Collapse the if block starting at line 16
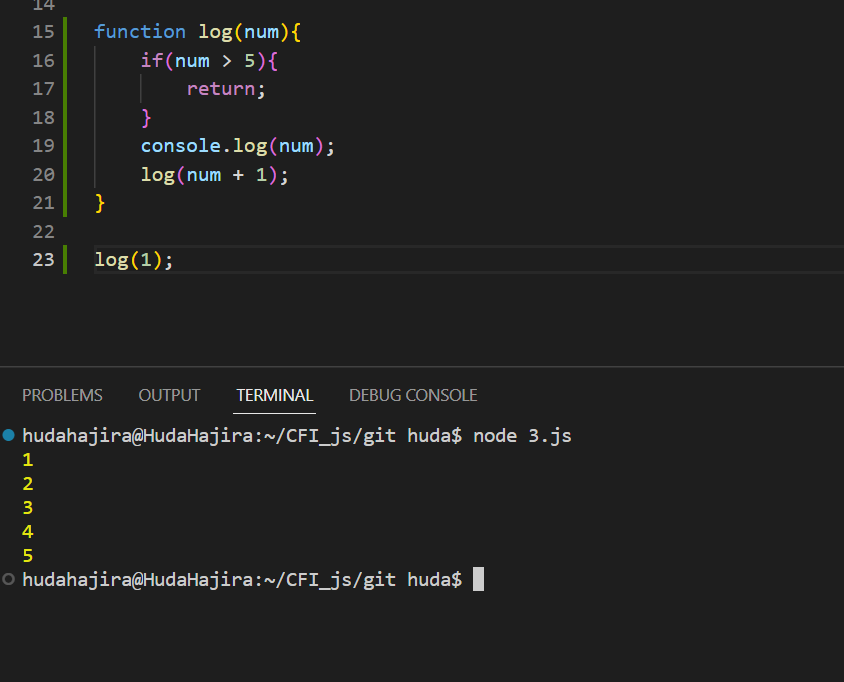The height and width of the screenshot is (682, 844). tap(78, 60)
